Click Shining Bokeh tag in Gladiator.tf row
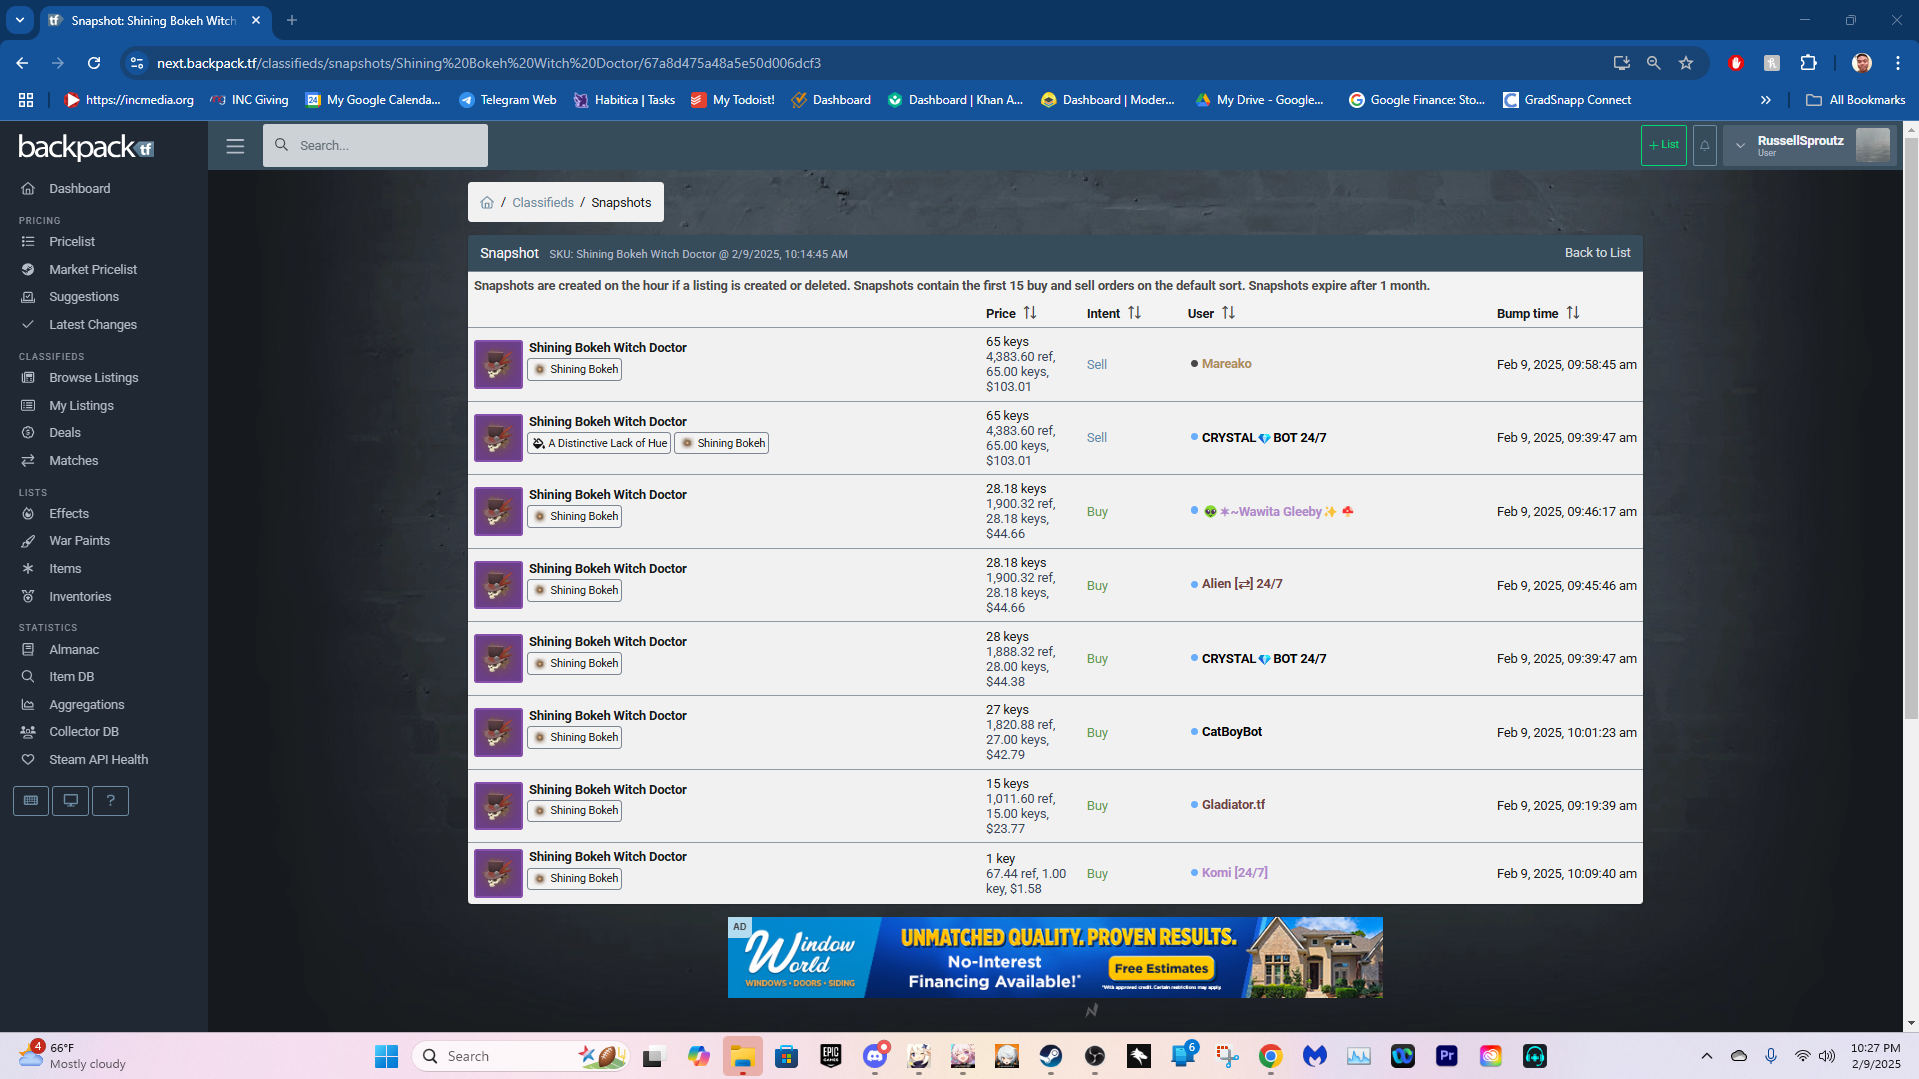Viewport: 1919px width, 1079px height. [574, 811]
